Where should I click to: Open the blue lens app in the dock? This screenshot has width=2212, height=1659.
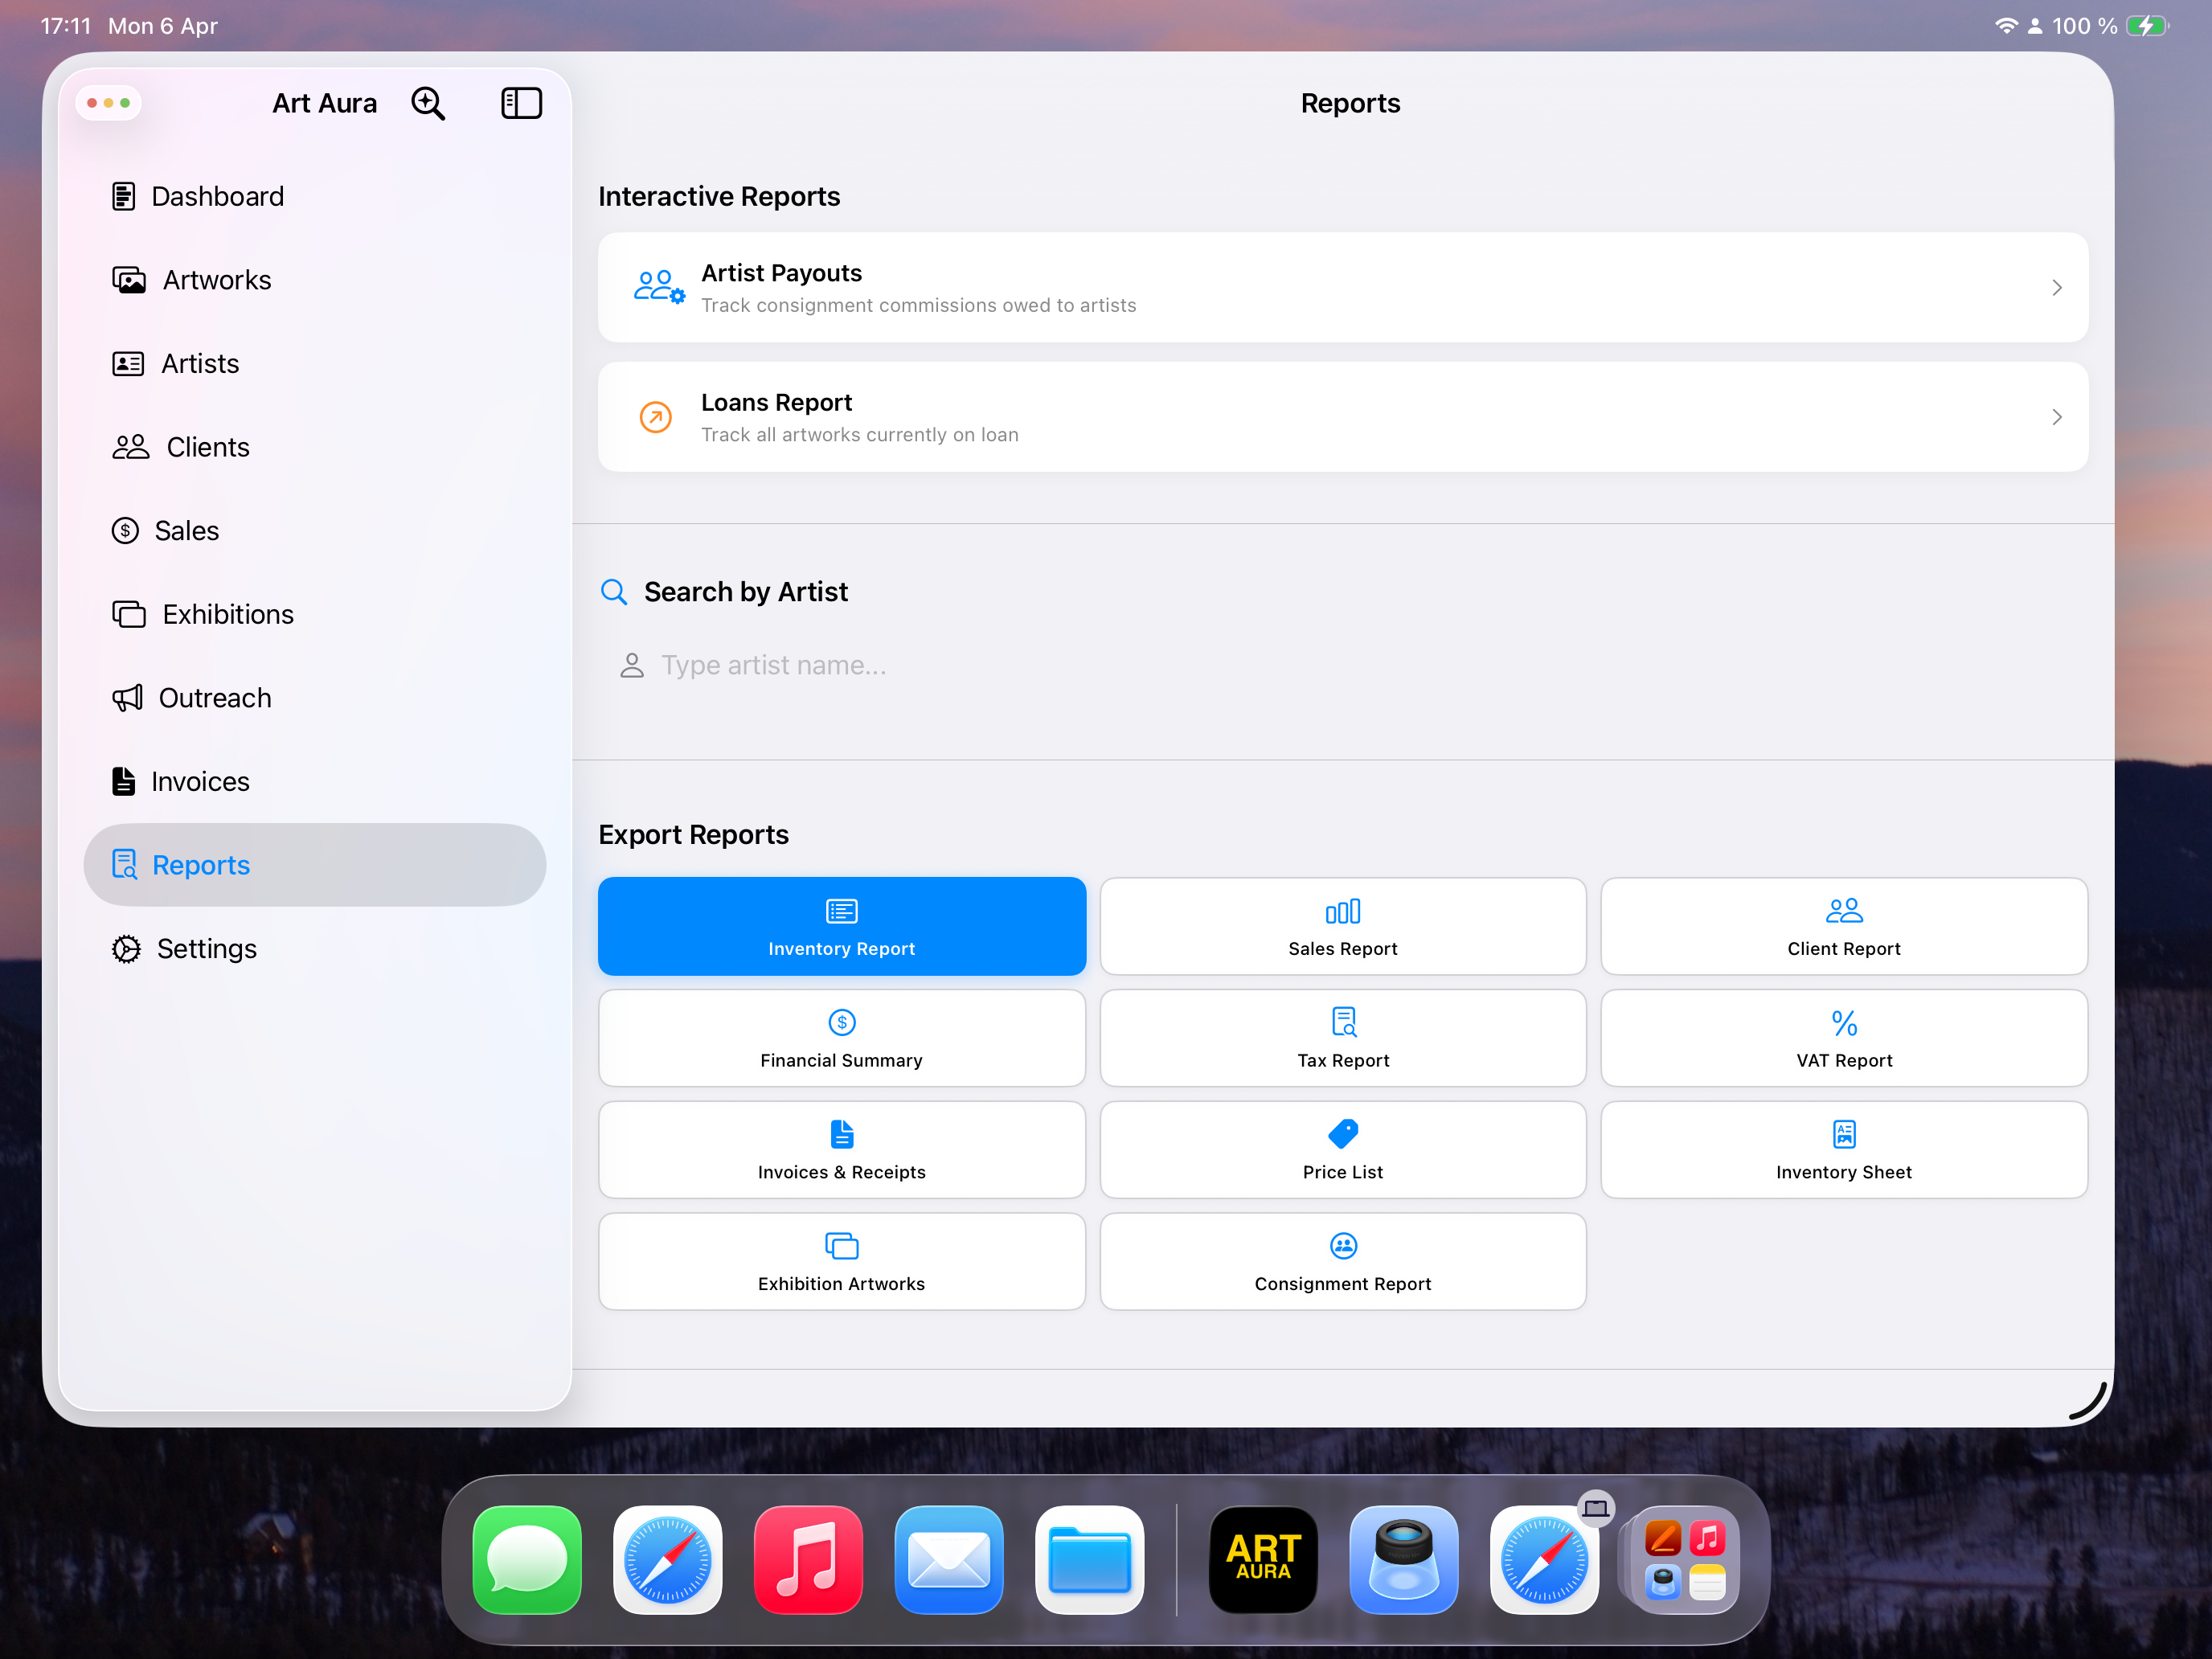coord(1403,1559)
